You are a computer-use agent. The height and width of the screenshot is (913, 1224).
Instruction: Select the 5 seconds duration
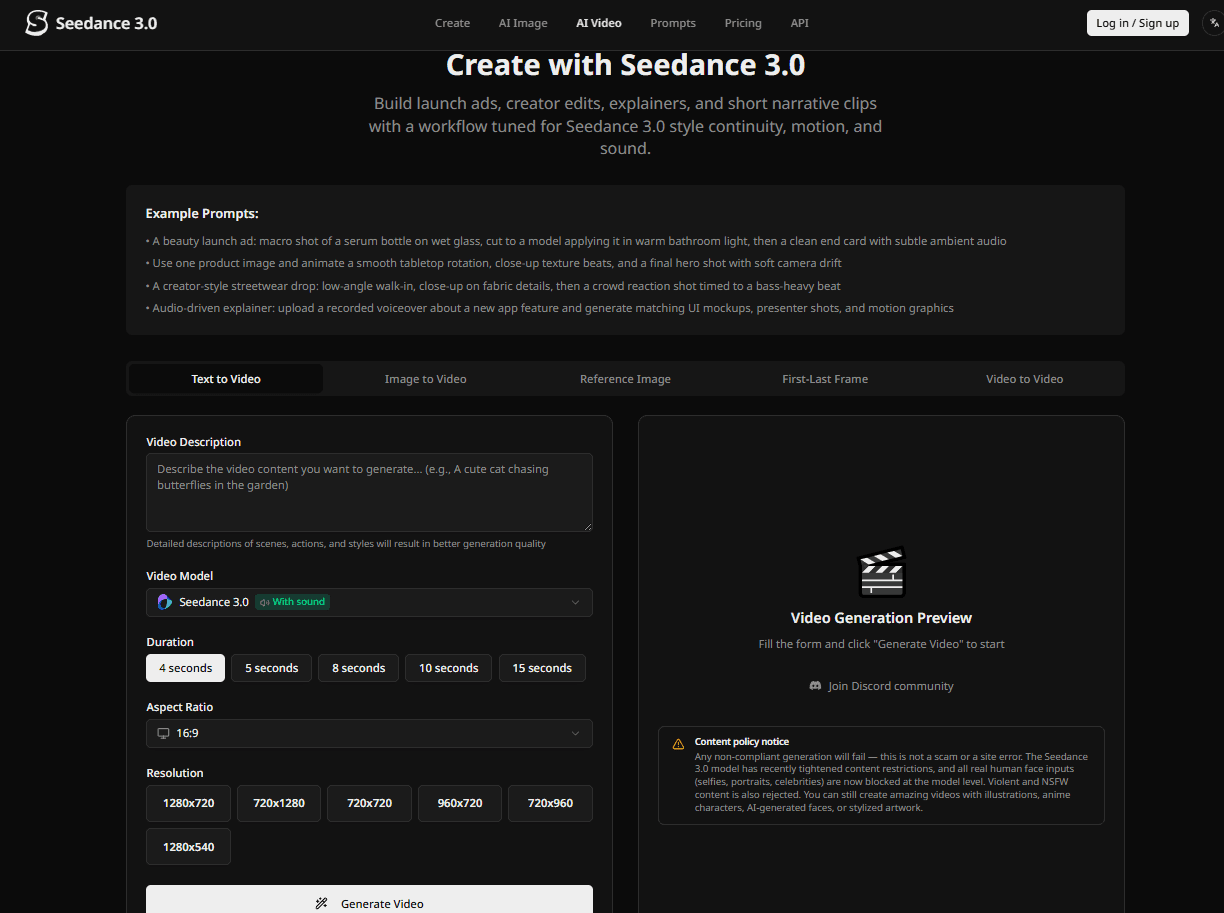click(272, 668)
